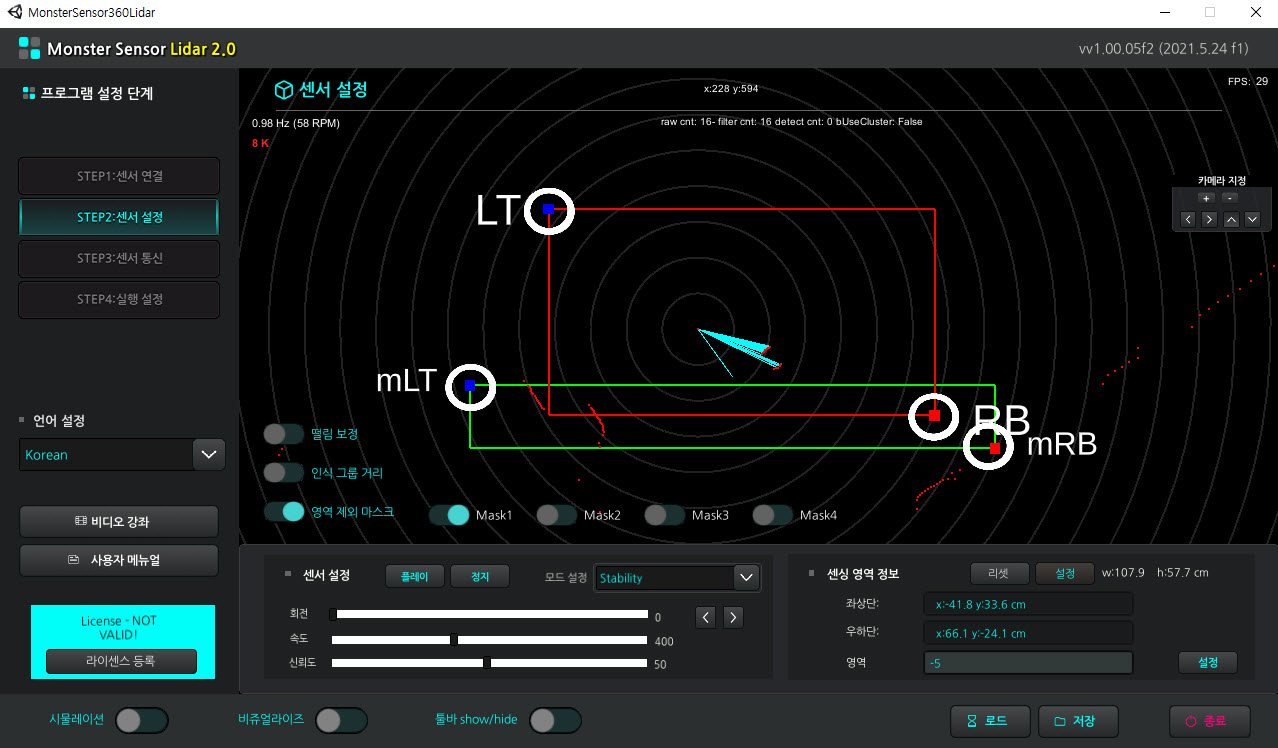Image resolution: width=1278 pixels, height=748 pixels.
Task: Move the camera left with the left arrow
Action: 1187,219
